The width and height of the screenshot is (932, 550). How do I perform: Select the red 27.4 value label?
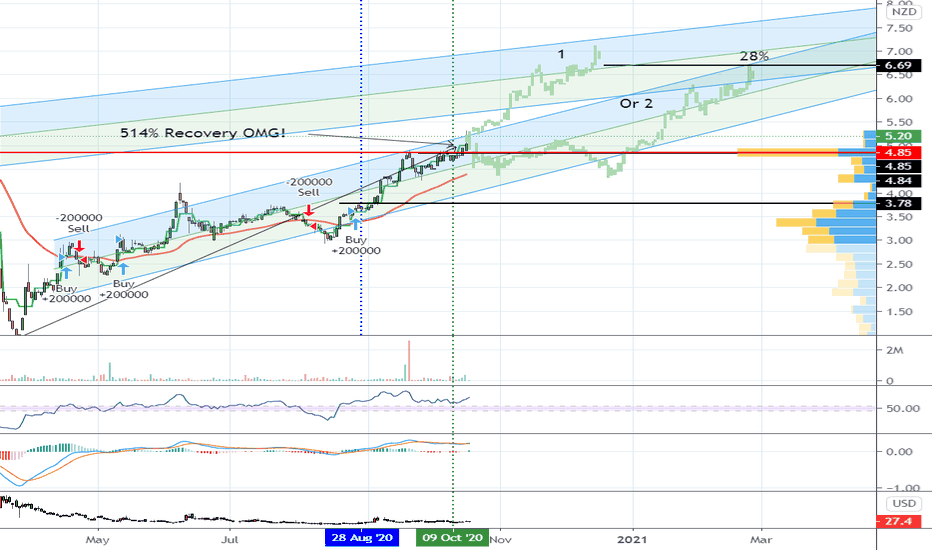pos(899,521)
